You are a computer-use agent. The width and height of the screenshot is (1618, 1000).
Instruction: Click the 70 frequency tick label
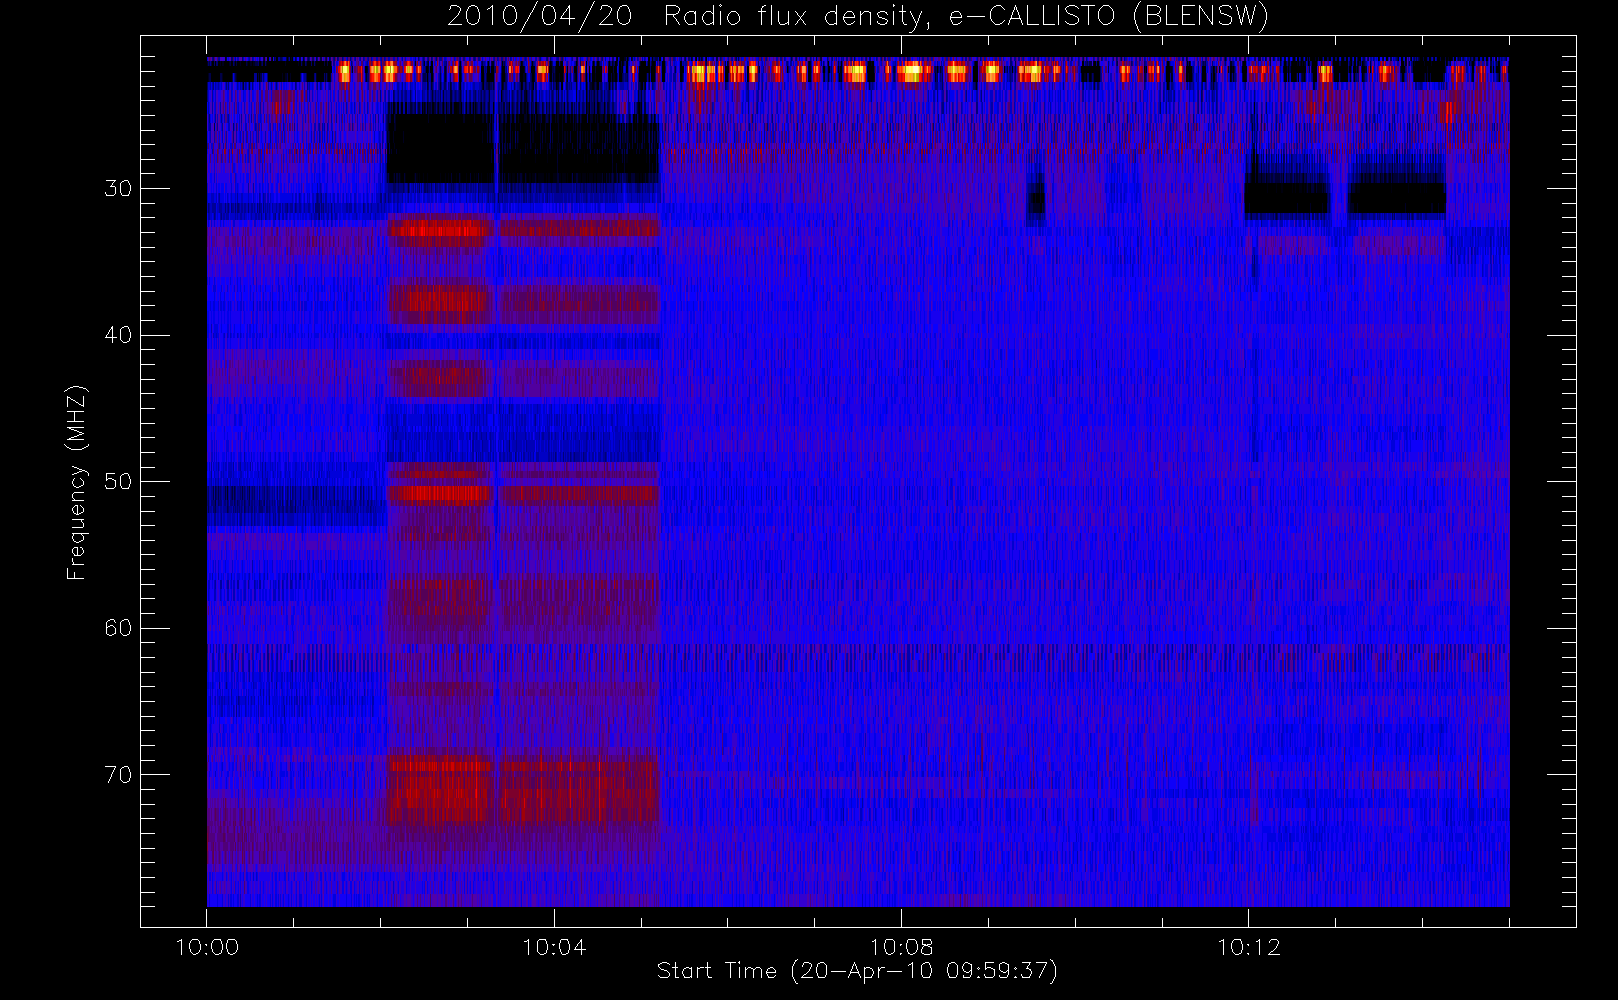(118, 775)
